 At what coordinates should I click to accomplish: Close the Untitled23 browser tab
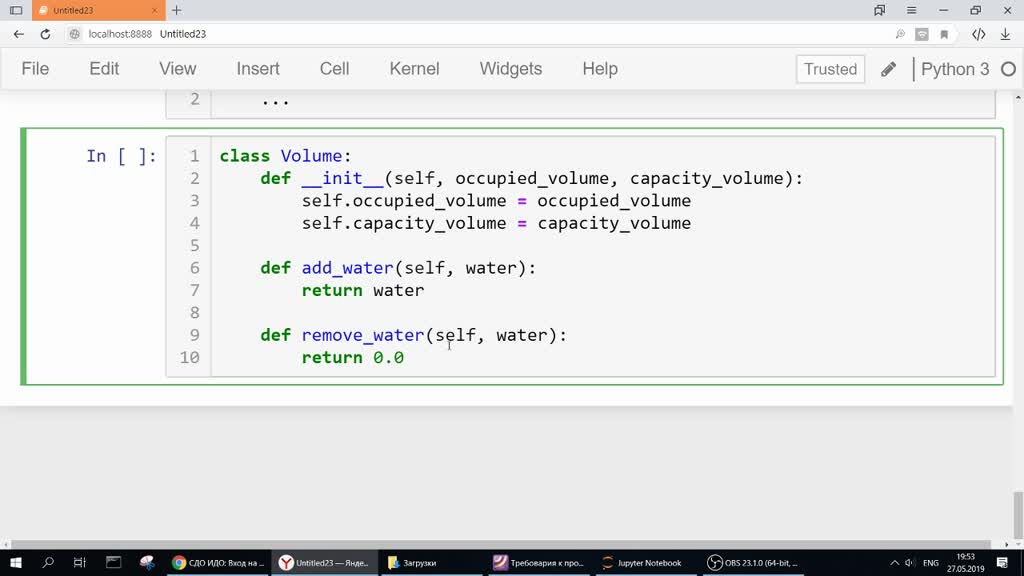coord(154,10)
